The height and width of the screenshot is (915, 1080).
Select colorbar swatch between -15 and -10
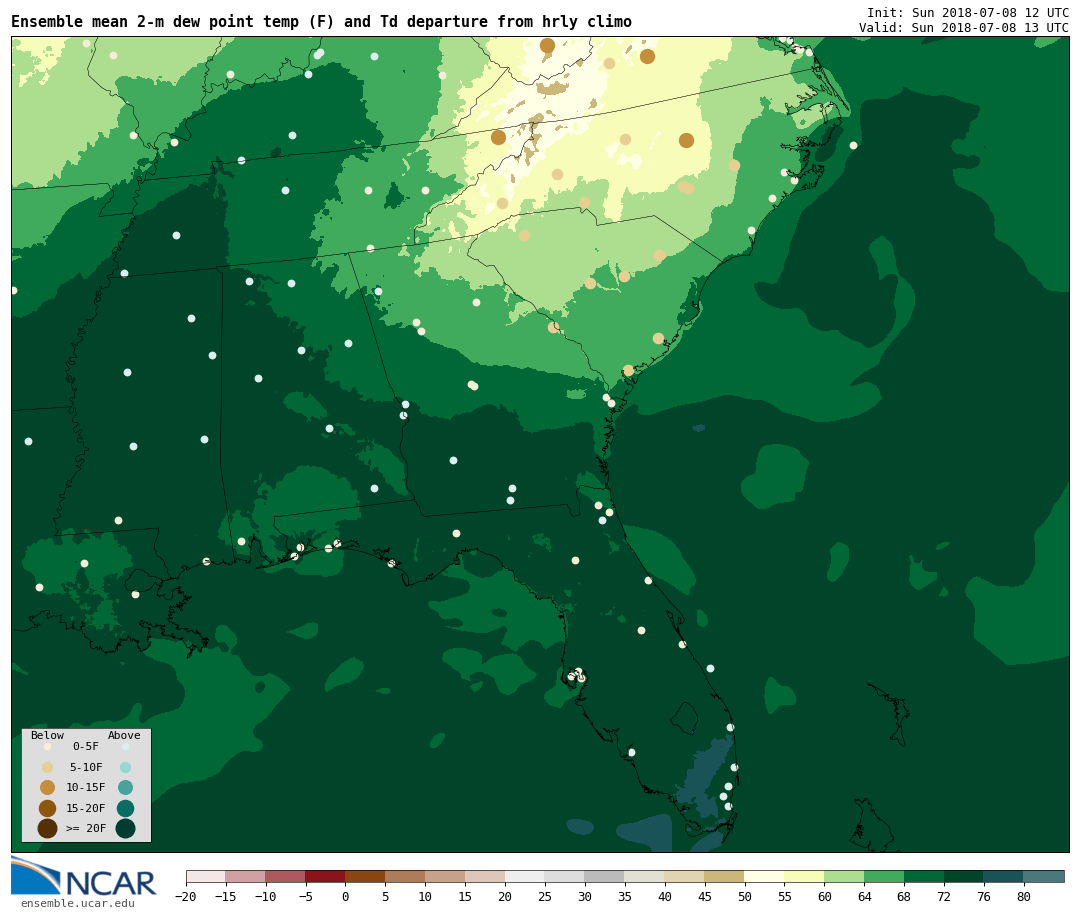pos(246,877)
